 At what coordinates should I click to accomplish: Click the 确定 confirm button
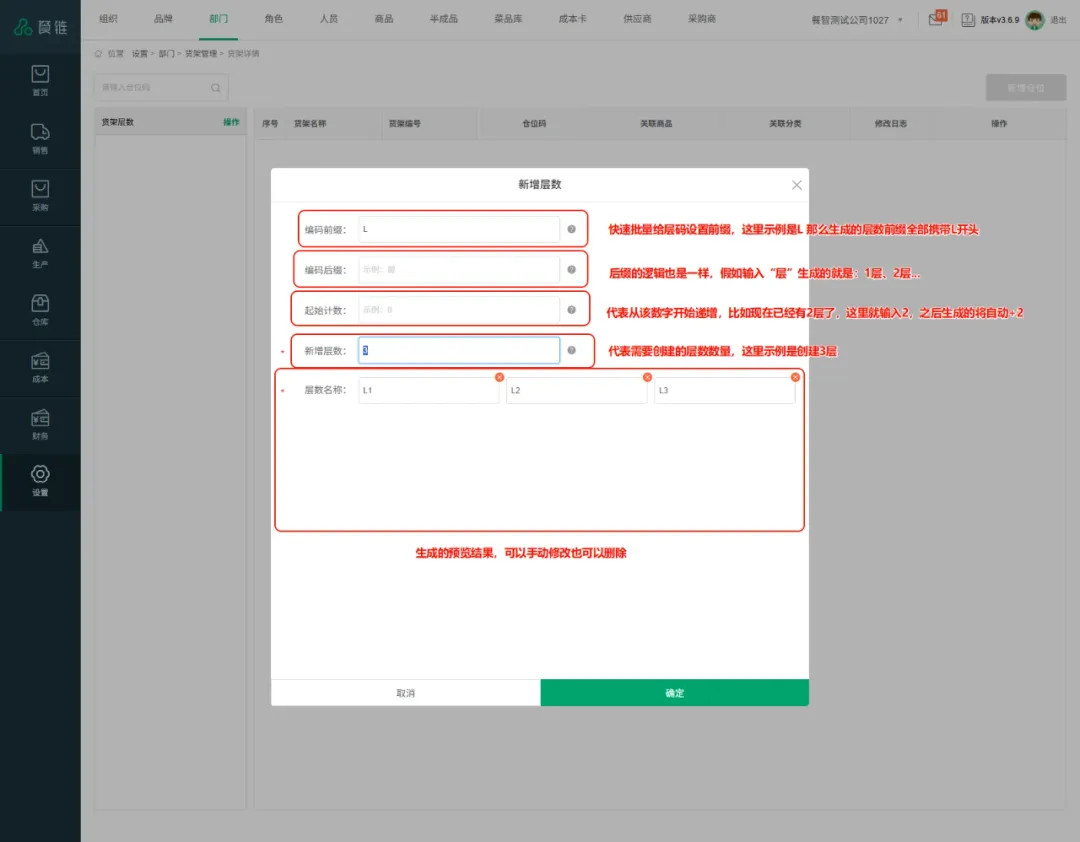(674, 693)
